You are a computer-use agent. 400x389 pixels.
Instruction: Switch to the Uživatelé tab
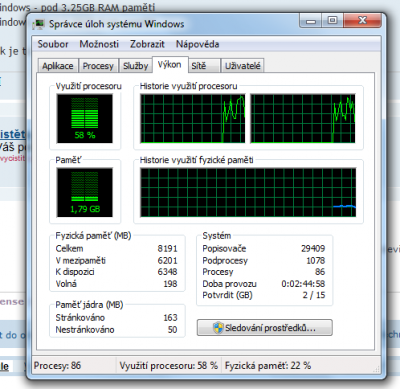tap(242, 66)
